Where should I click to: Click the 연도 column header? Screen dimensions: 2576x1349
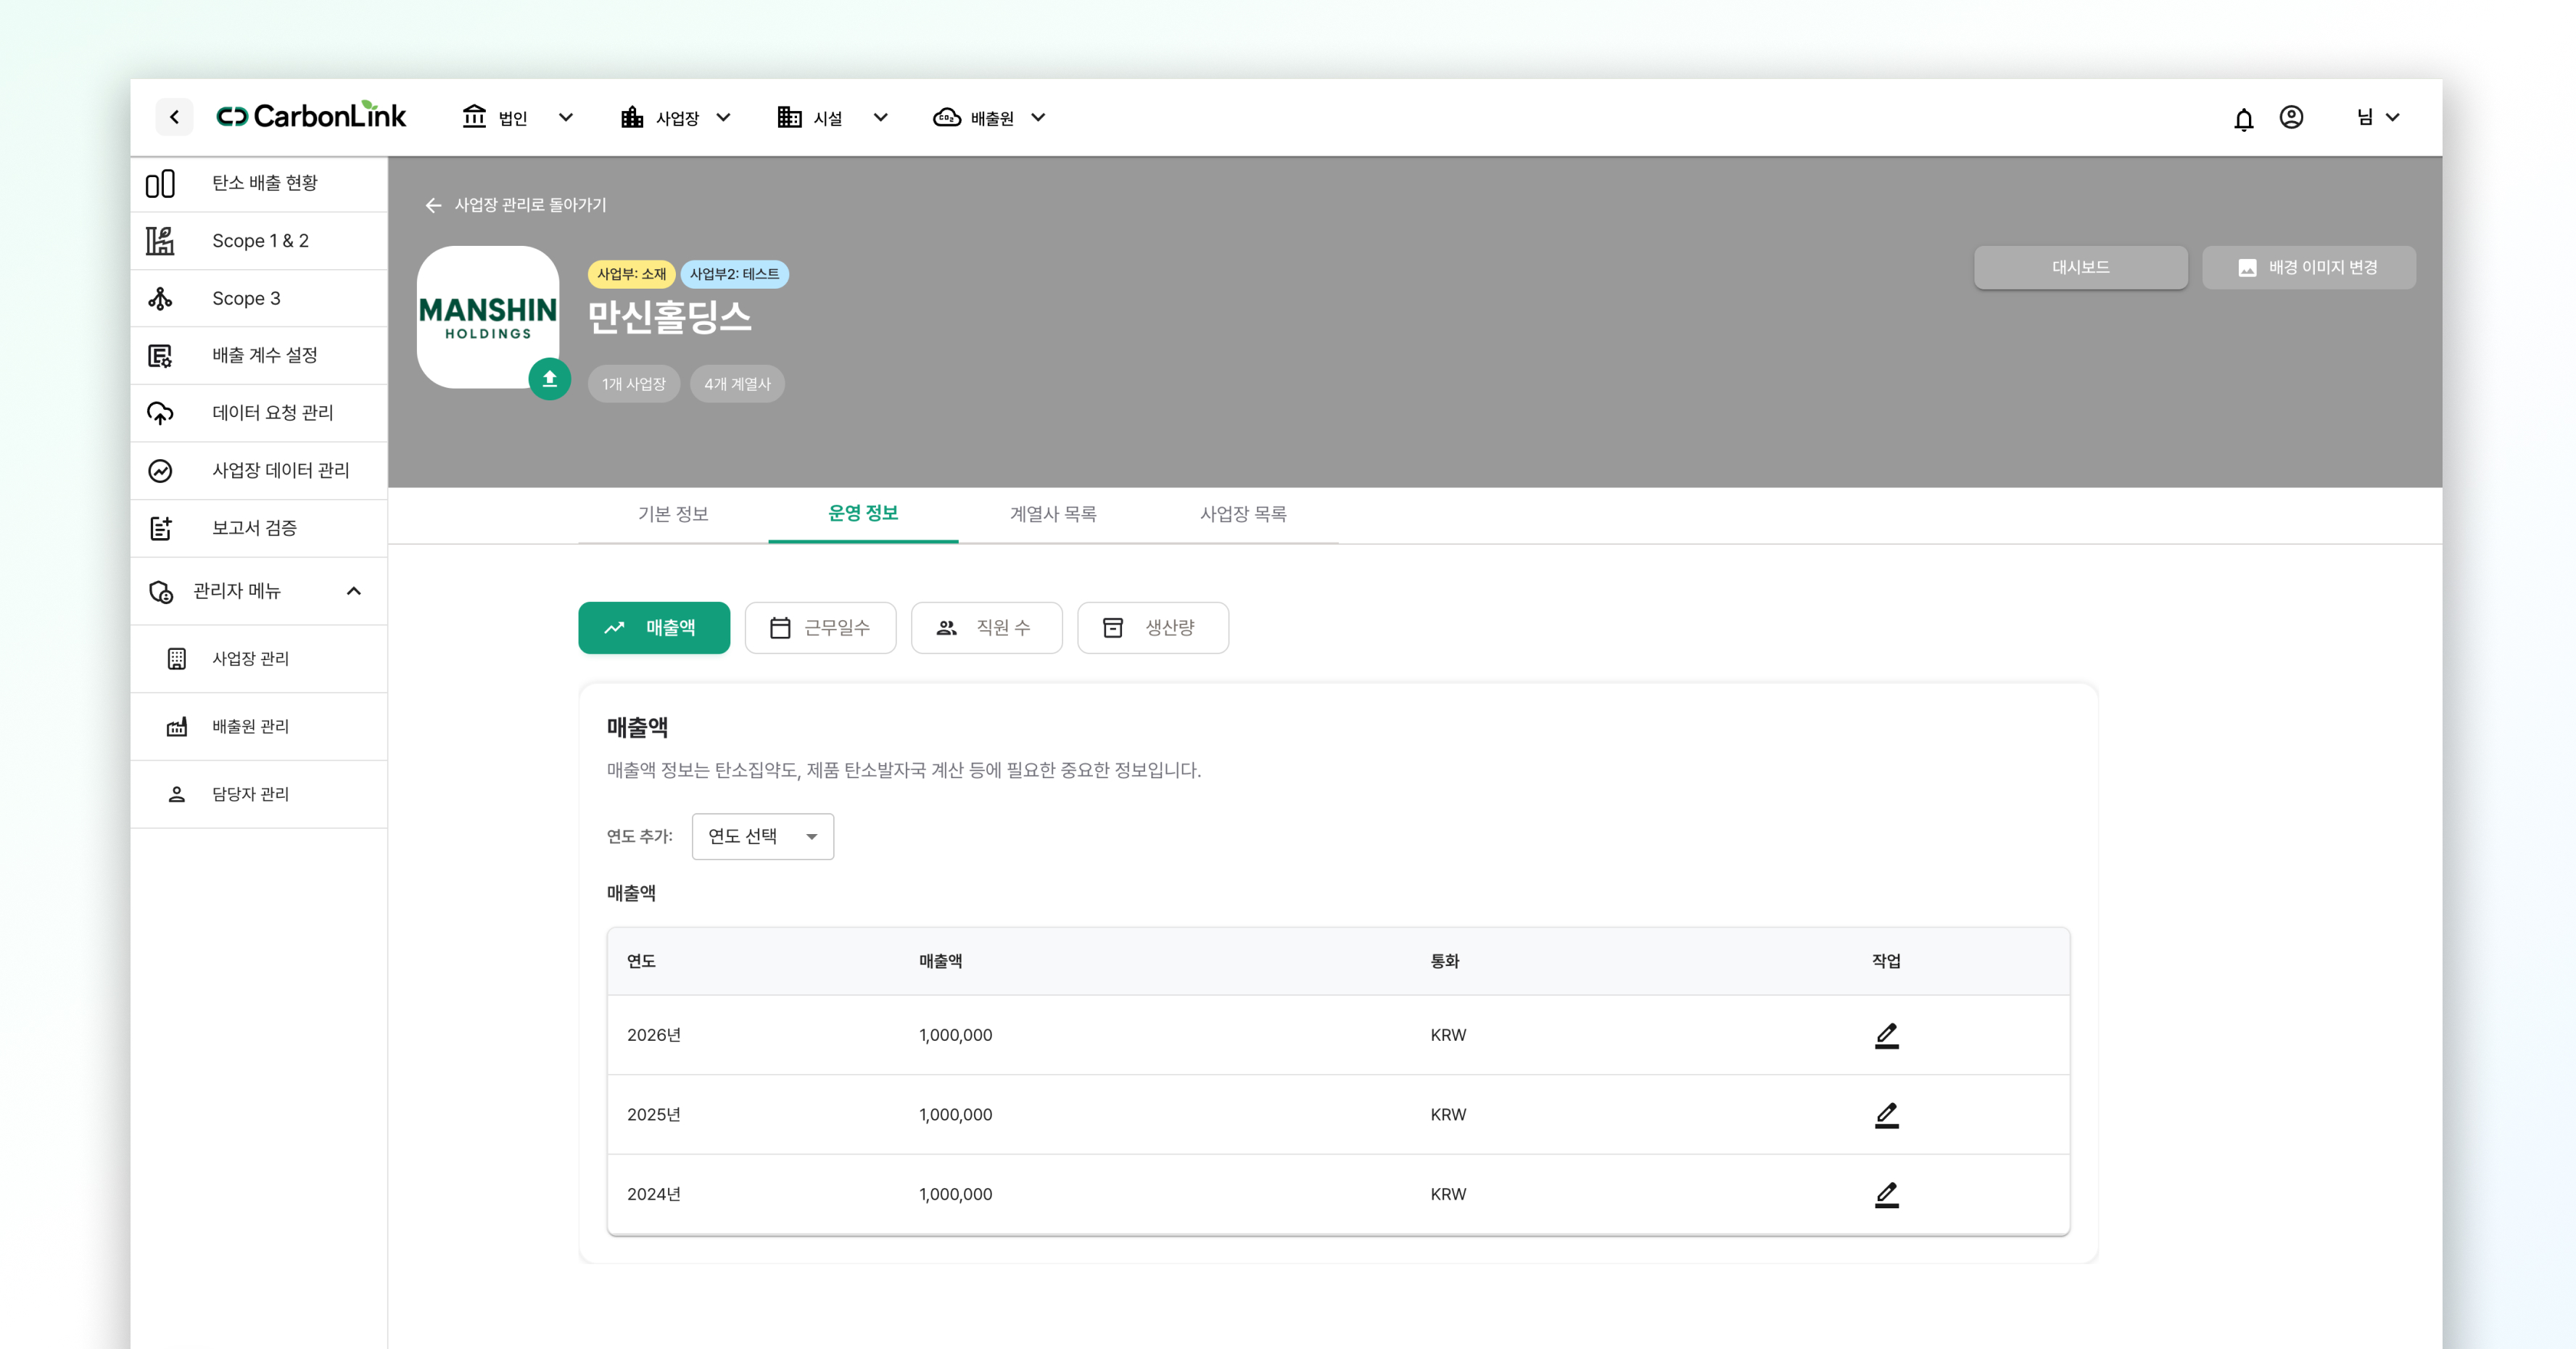641,961
